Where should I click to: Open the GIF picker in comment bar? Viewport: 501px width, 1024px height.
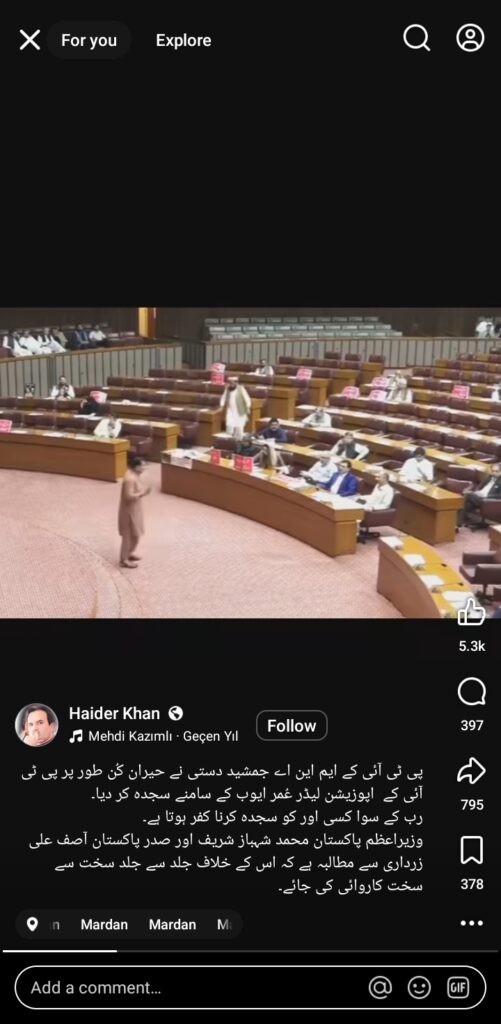[459, 987]
